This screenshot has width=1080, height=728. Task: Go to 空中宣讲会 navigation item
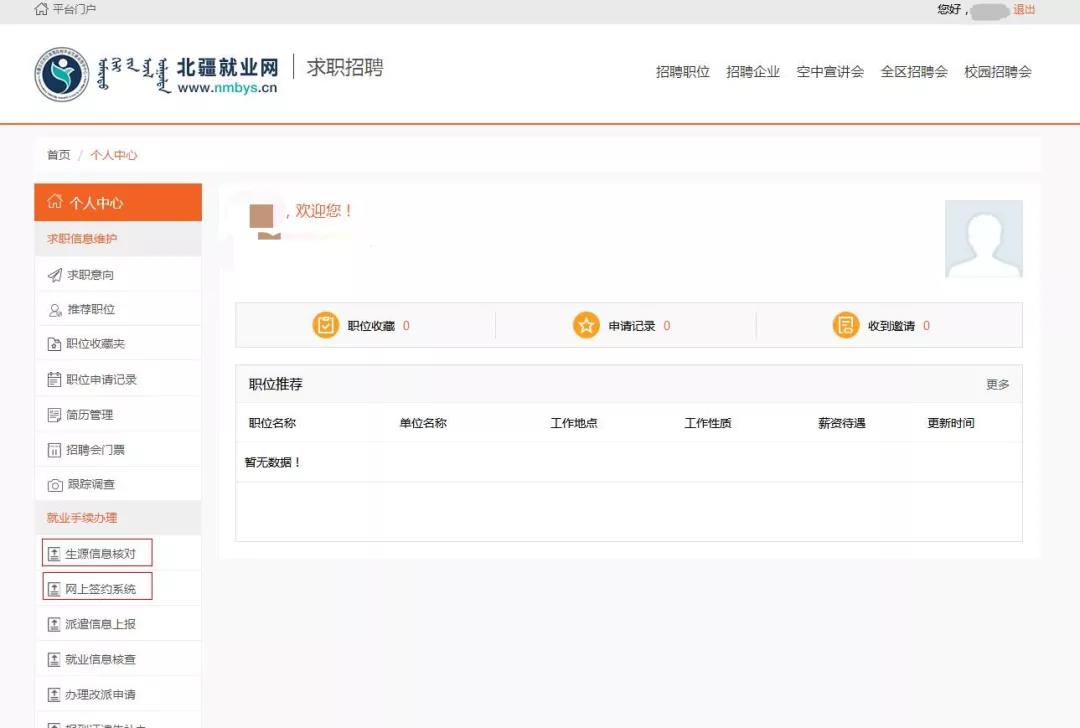pos(830,72)
